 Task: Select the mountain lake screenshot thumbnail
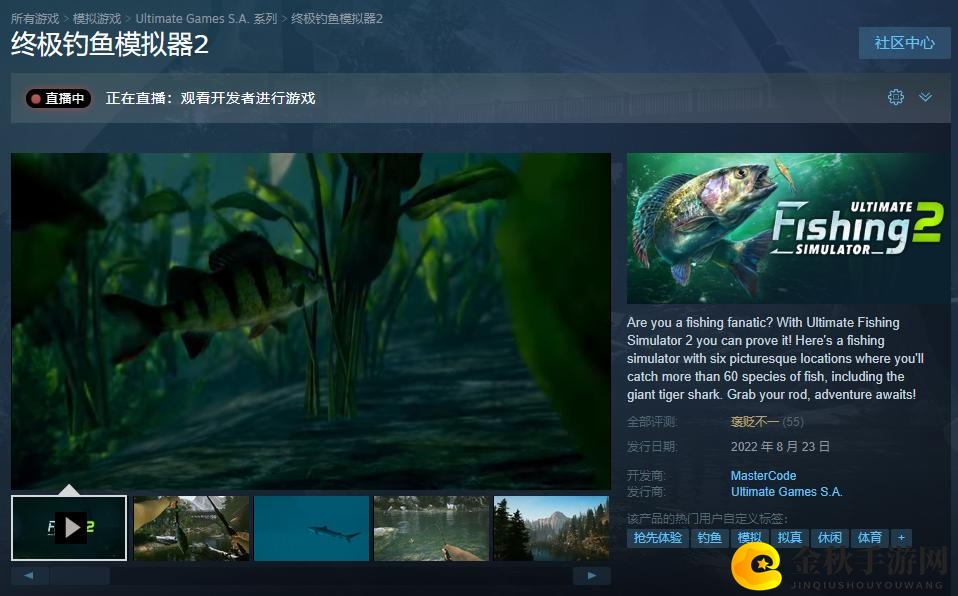tap(551, 528)
